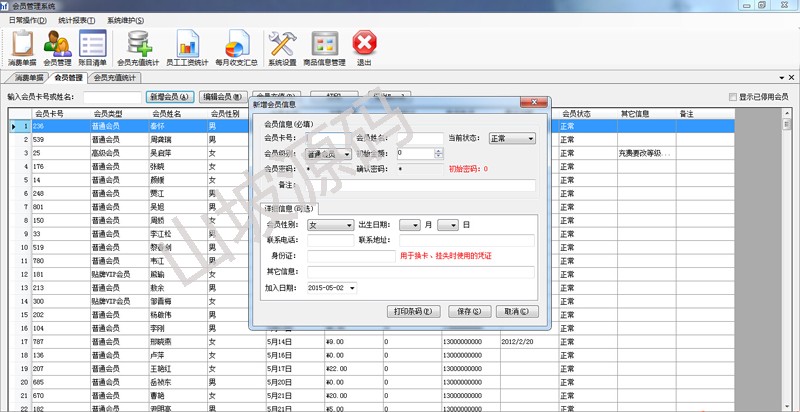Open 员工工资统计 bar chart icon
This screenshot has width=800, height=412.
[x=187, y=48]
